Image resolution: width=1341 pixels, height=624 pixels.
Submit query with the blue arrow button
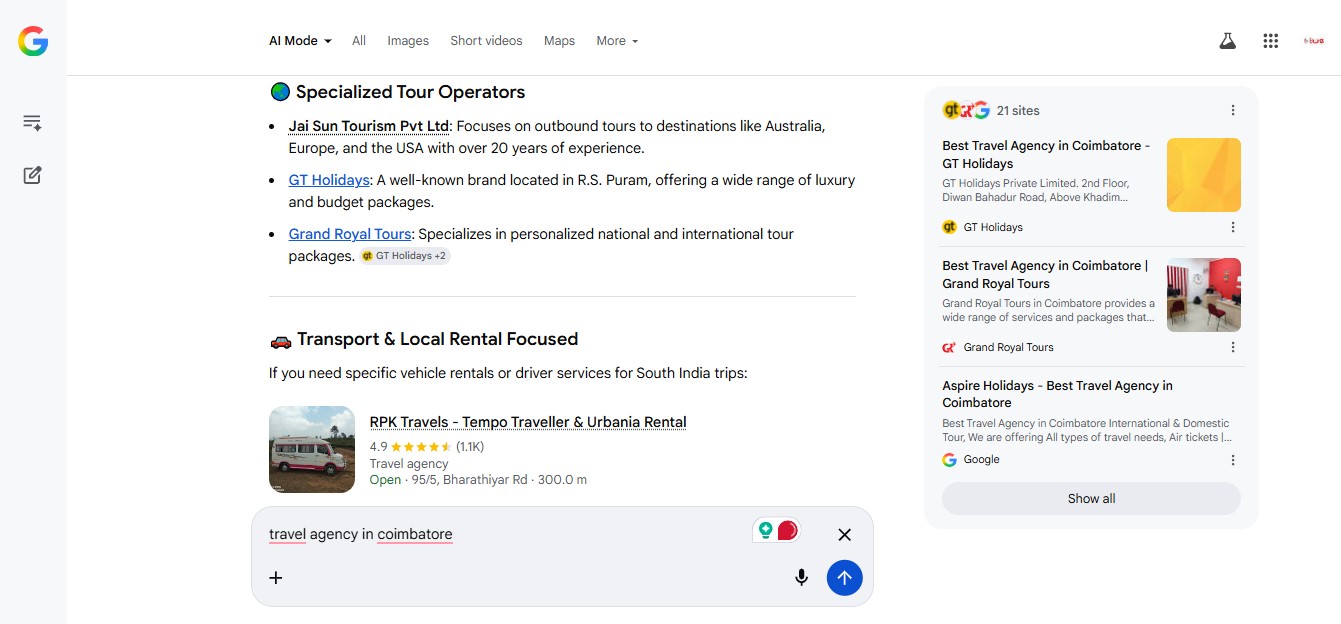[844, 577]
